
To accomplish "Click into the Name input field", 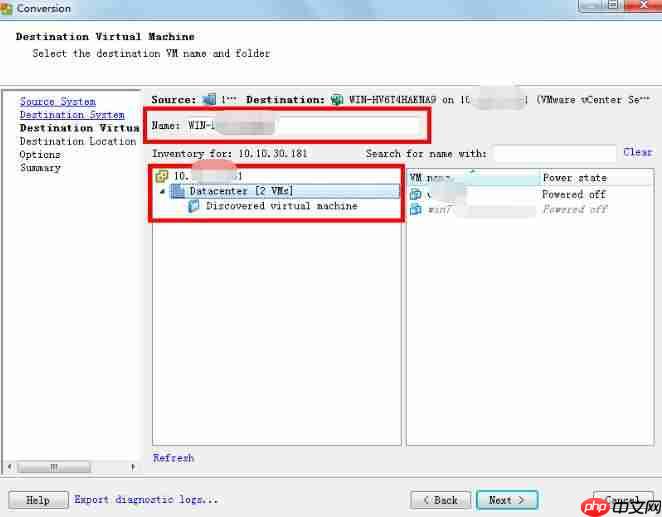I will pos(306,125).
